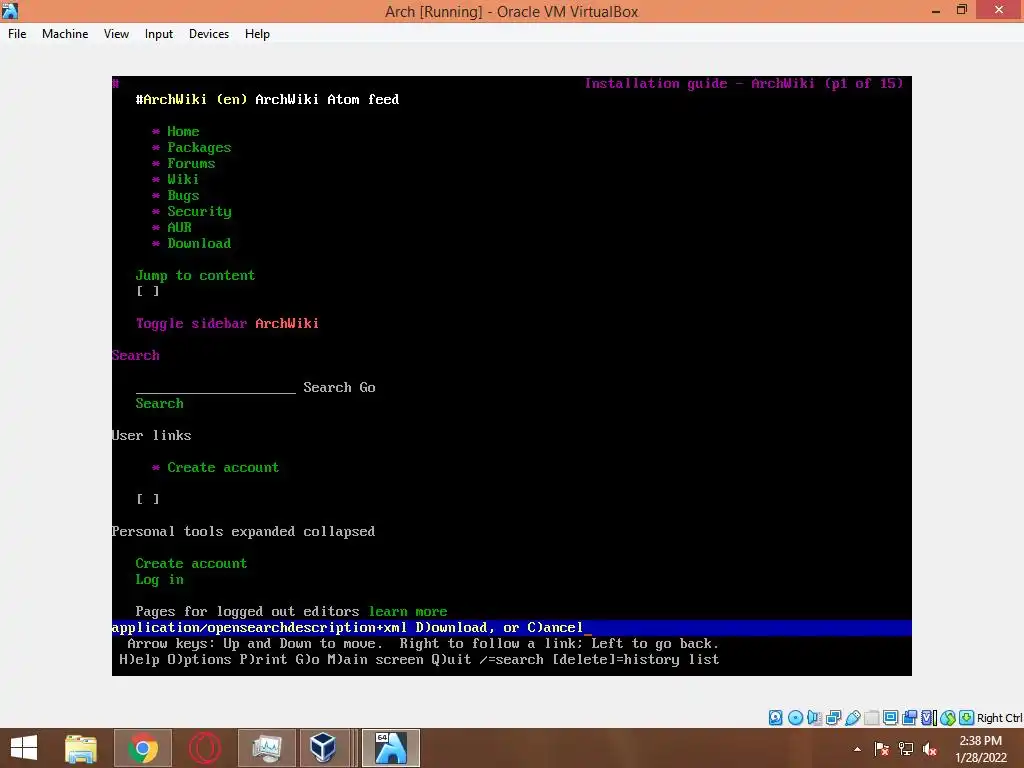This screenshot has height=768, width=1024.
Task: Toggle the mouse integration indicator
Action: coord(948,718)
